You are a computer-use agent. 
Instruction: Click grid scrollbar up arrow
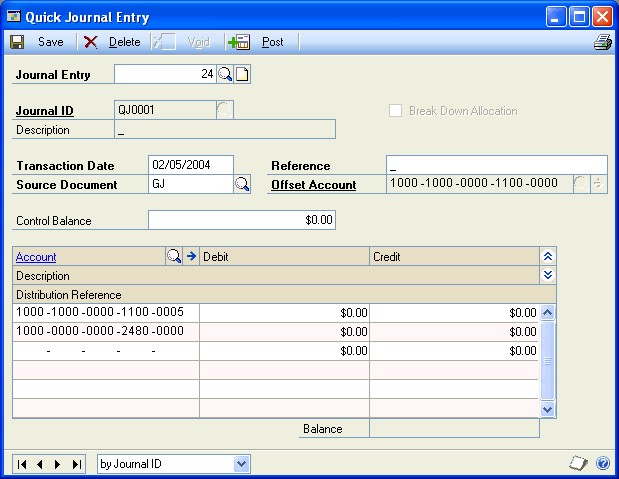547,313
